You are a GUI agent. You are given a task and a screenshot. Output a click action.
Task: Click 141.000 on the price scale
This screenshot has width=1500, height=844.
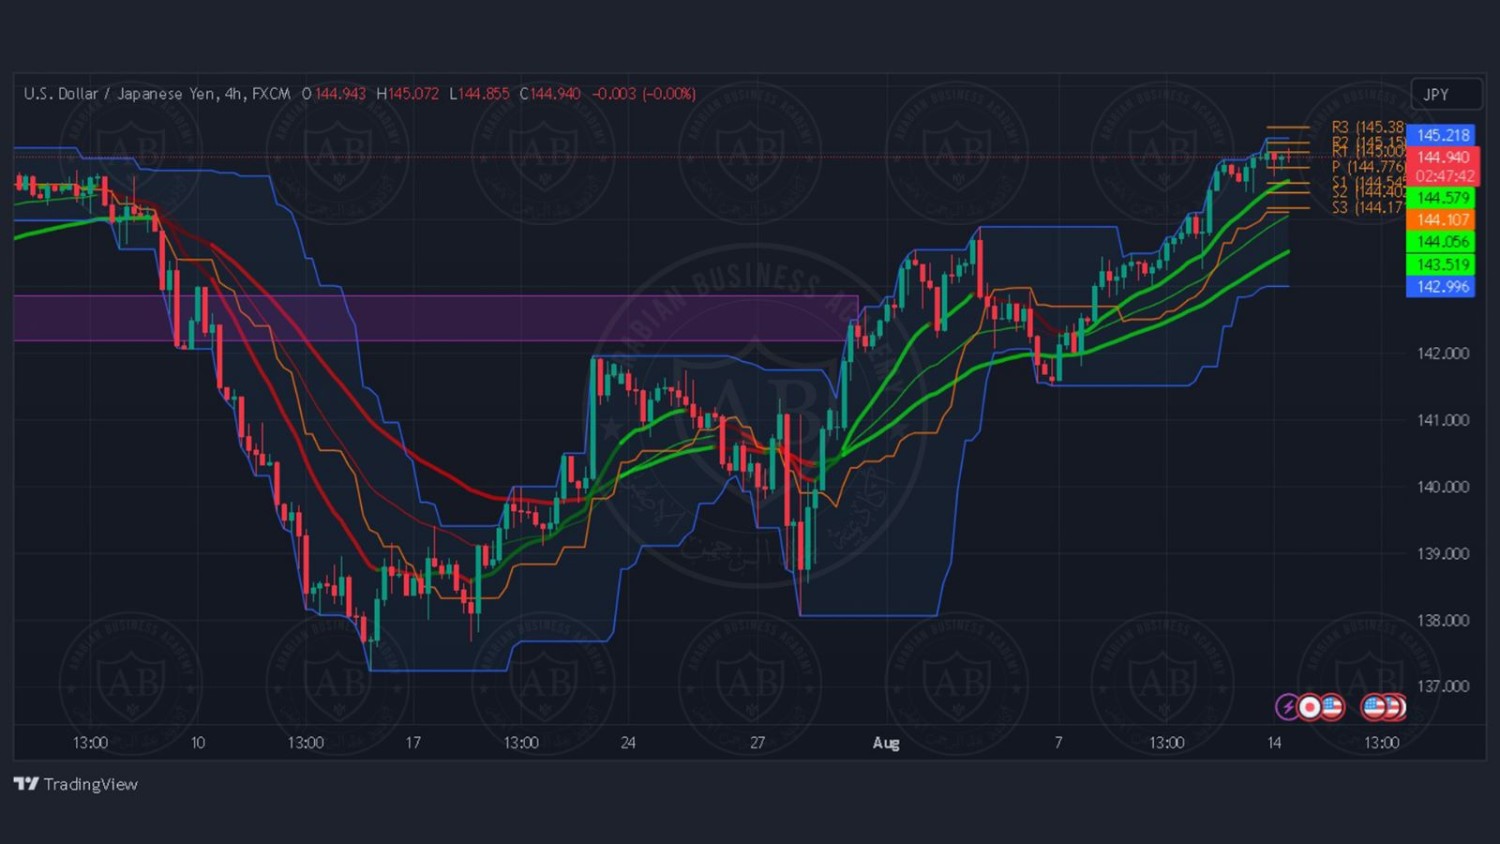[1443, 420]
